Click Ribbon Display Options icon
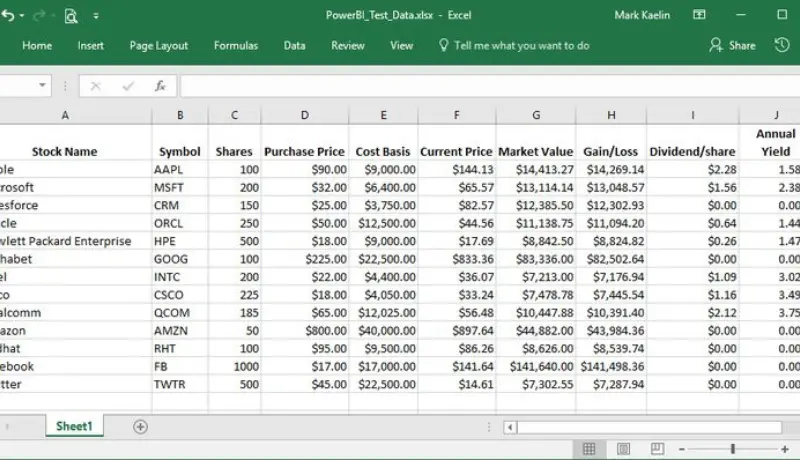This screenshot has width=800, height=460. click(x=699, y=15)
